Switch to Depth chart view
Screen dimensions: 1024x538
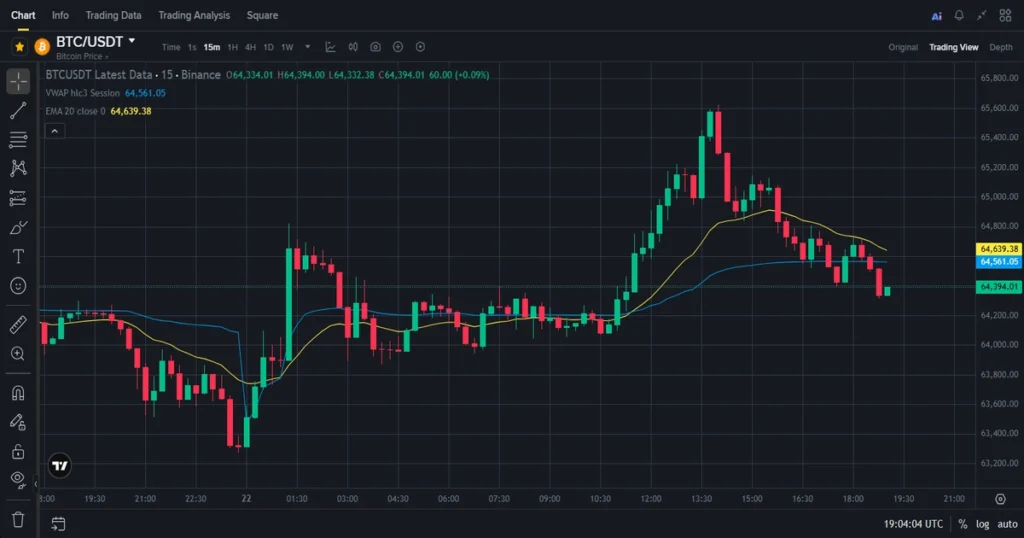1000,47
